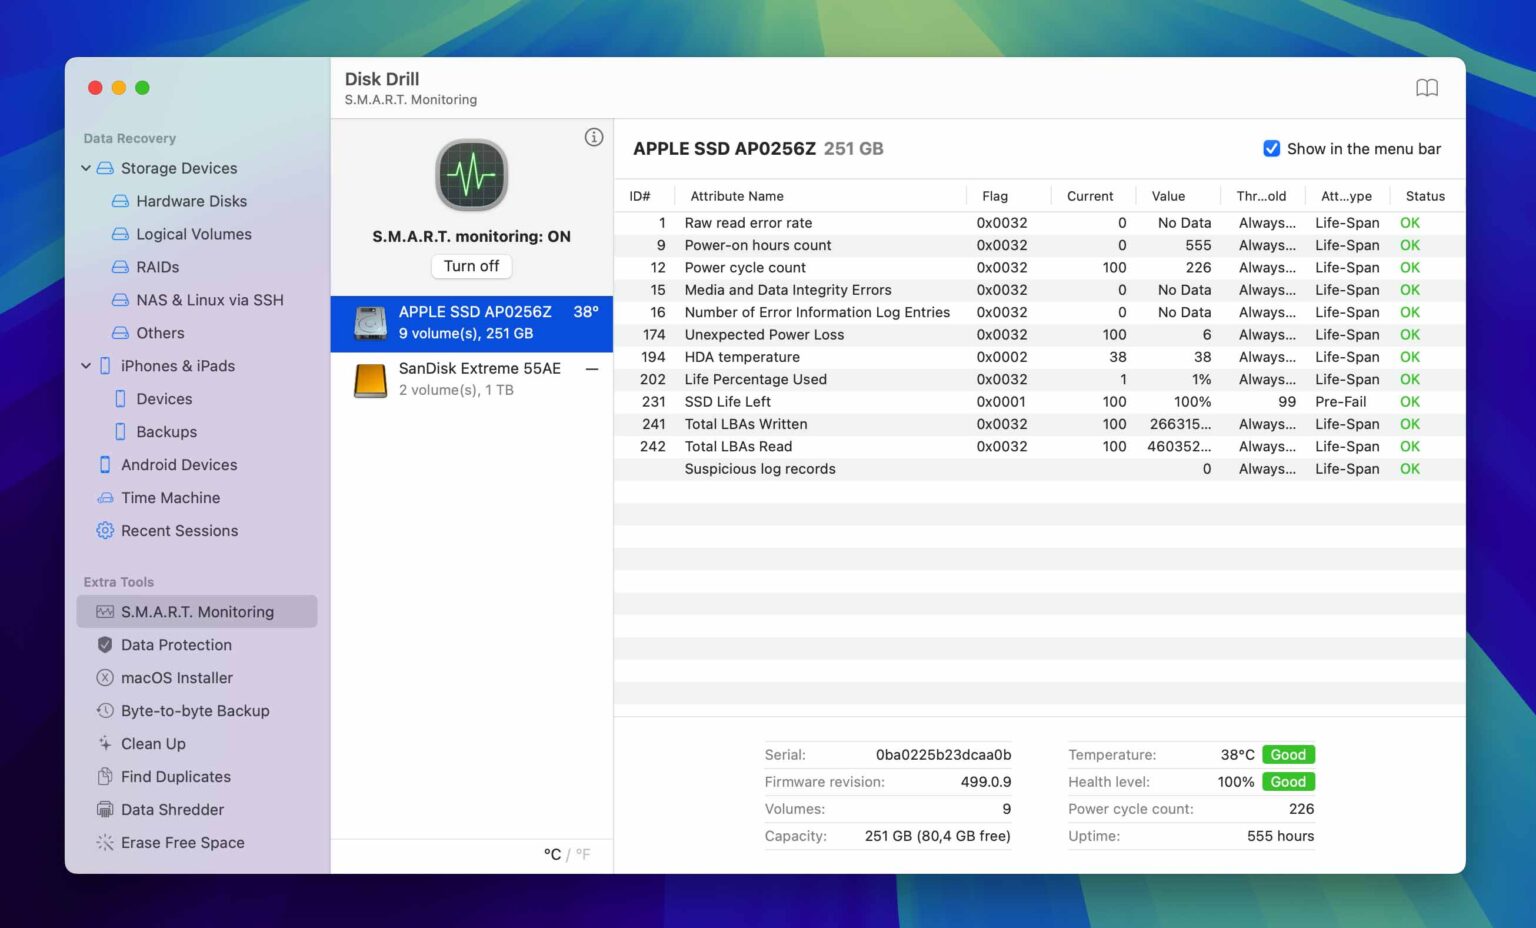Select the SanDisk Extreme 55AE disk entry
The image size is (1536, 928).
[471, 378]
